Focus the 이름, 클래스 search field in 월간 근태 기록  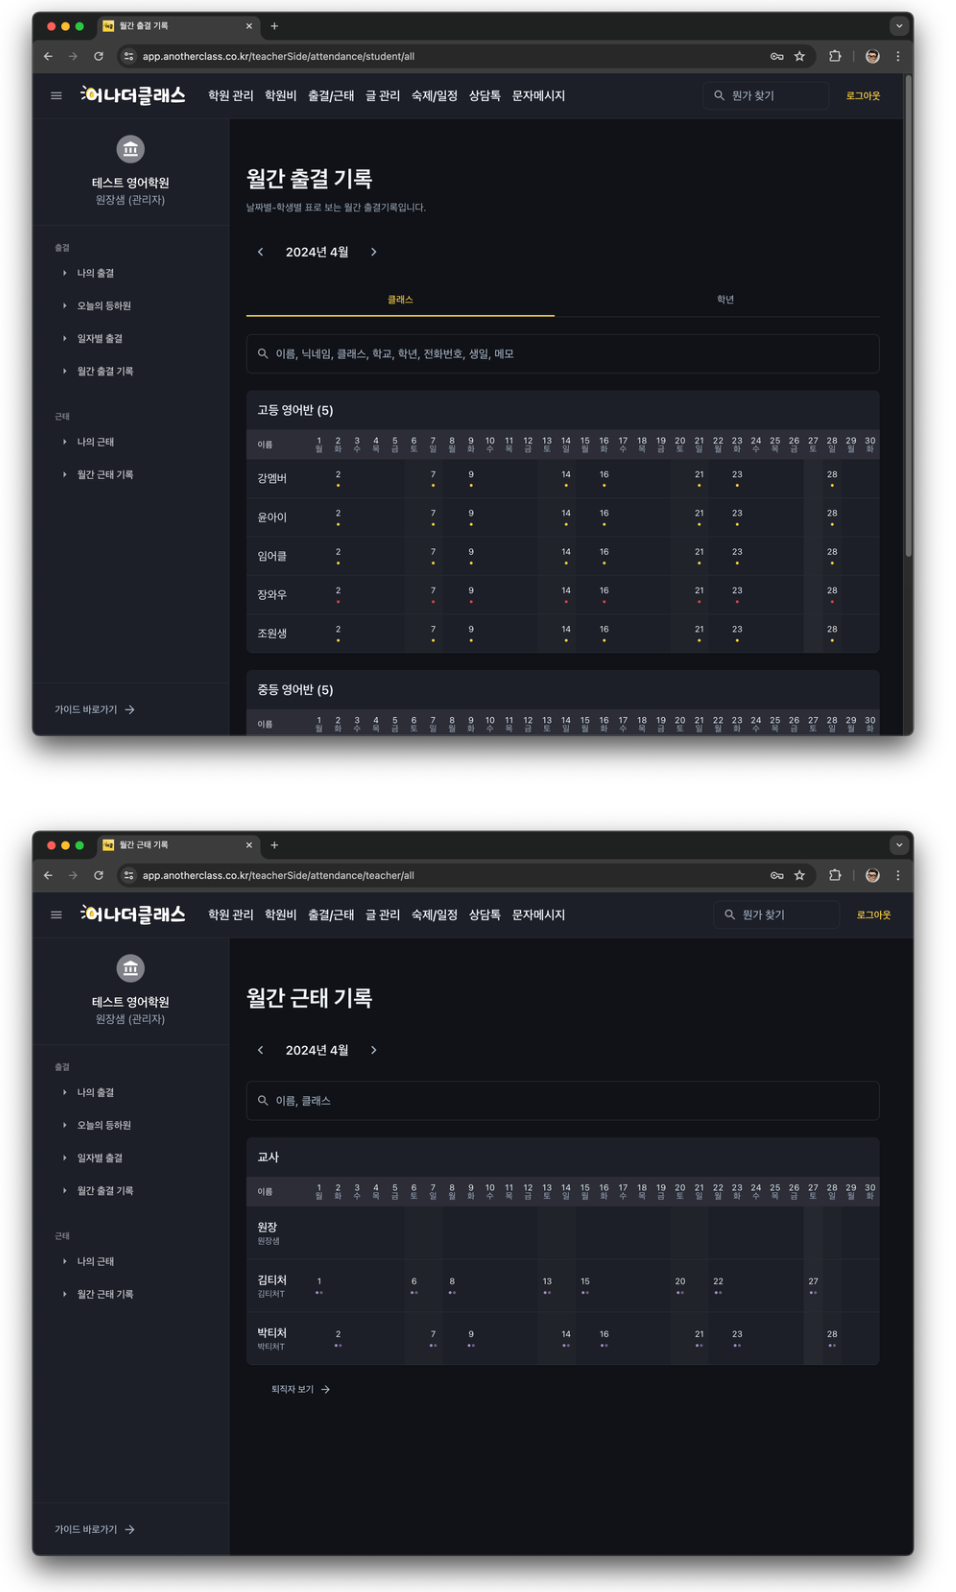click(563, 1101)
